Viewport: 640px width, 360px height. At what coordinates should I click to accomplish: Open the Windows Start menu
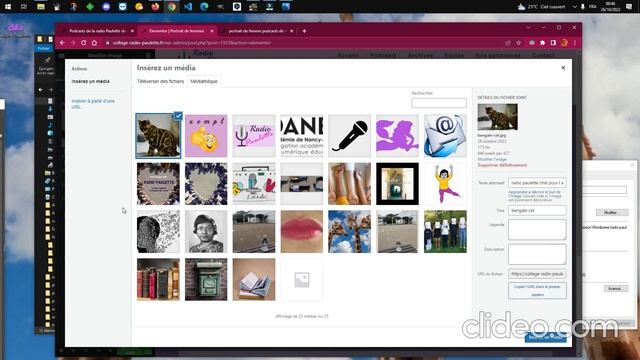(8, 7)
